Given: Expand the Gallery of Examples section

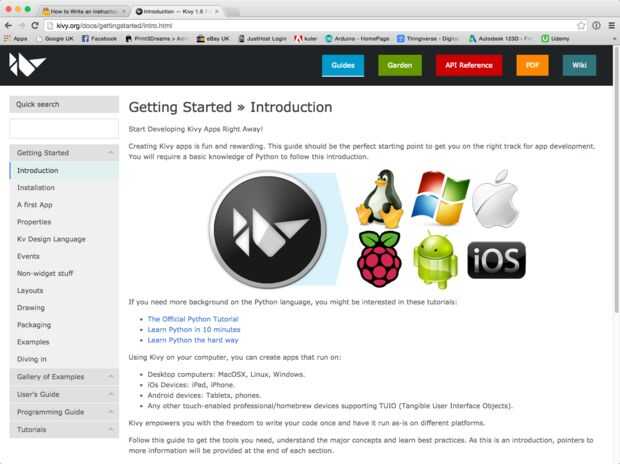Looking at the screenshot, I should [64, 377].
